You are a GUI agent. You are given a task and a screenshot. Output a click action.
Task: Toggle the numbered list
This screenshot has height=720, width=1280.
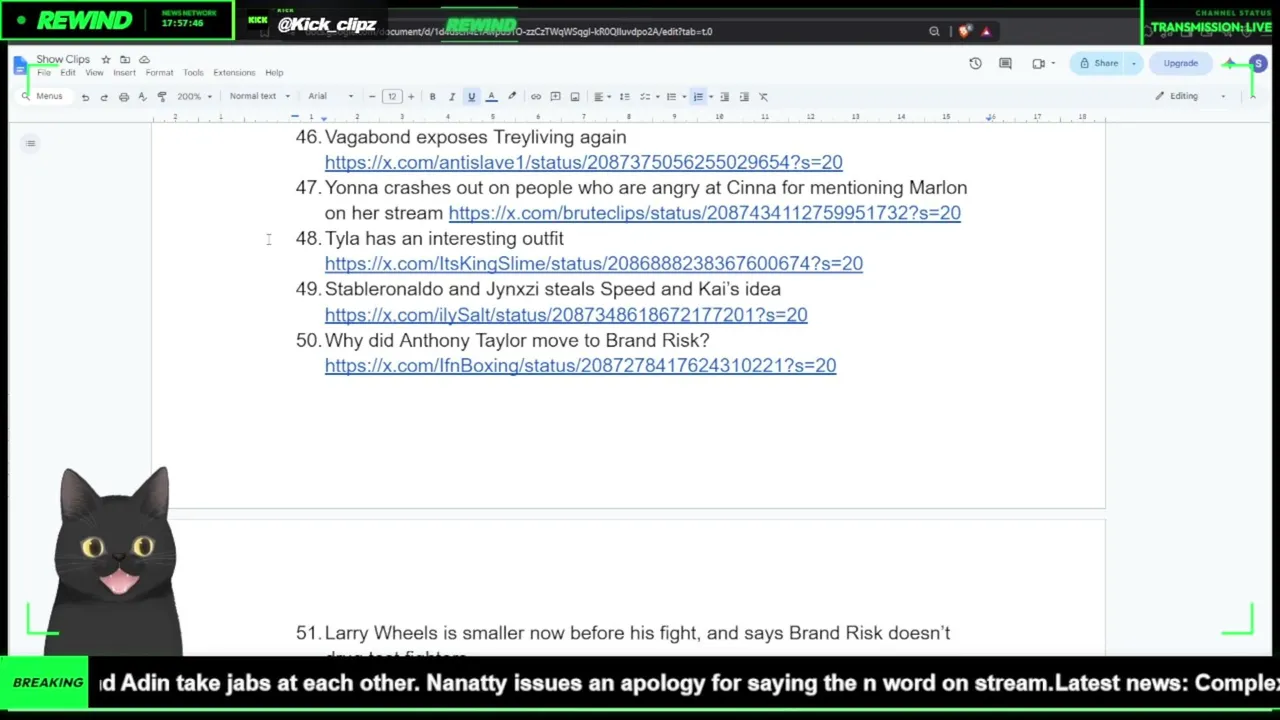698,97
